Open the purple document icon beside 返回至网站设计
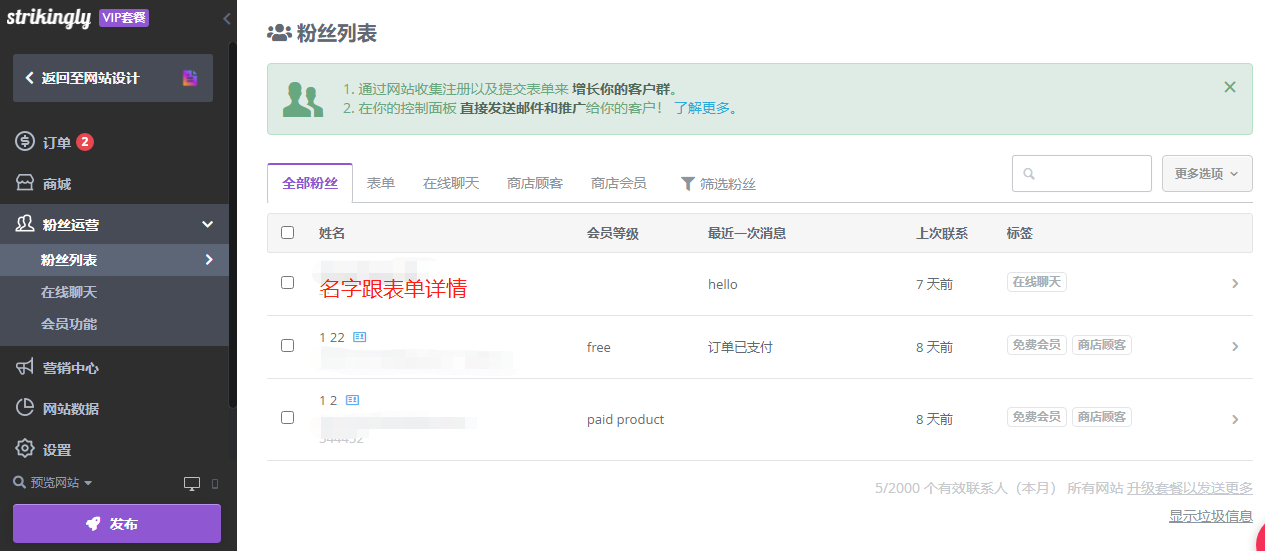 [x=190, y=78]
